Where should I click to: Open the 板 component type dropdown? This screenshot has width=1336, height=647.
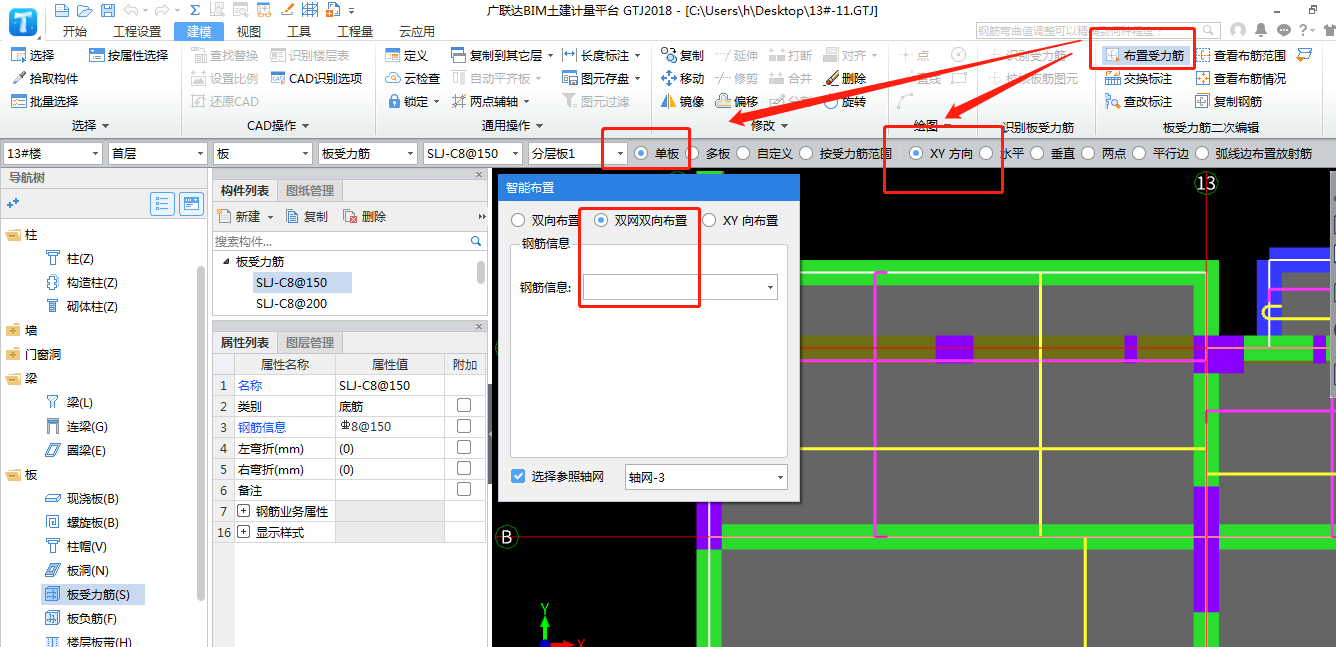coord(262,153)
